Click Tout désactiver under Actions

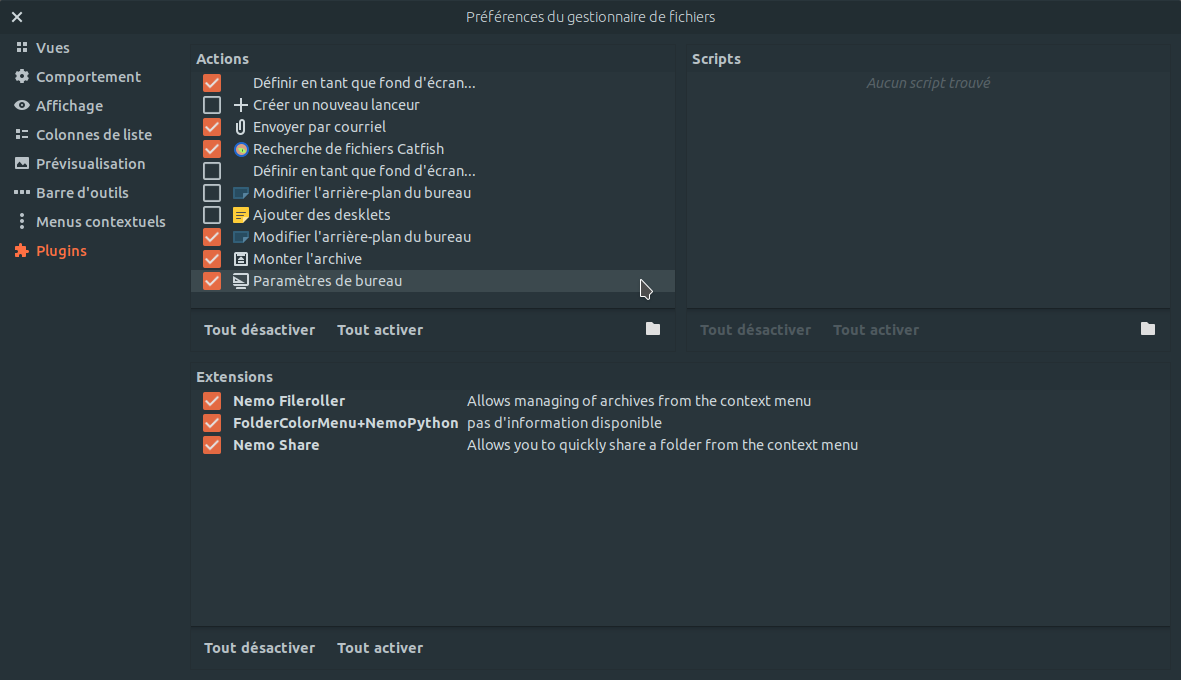coord(259,330)
